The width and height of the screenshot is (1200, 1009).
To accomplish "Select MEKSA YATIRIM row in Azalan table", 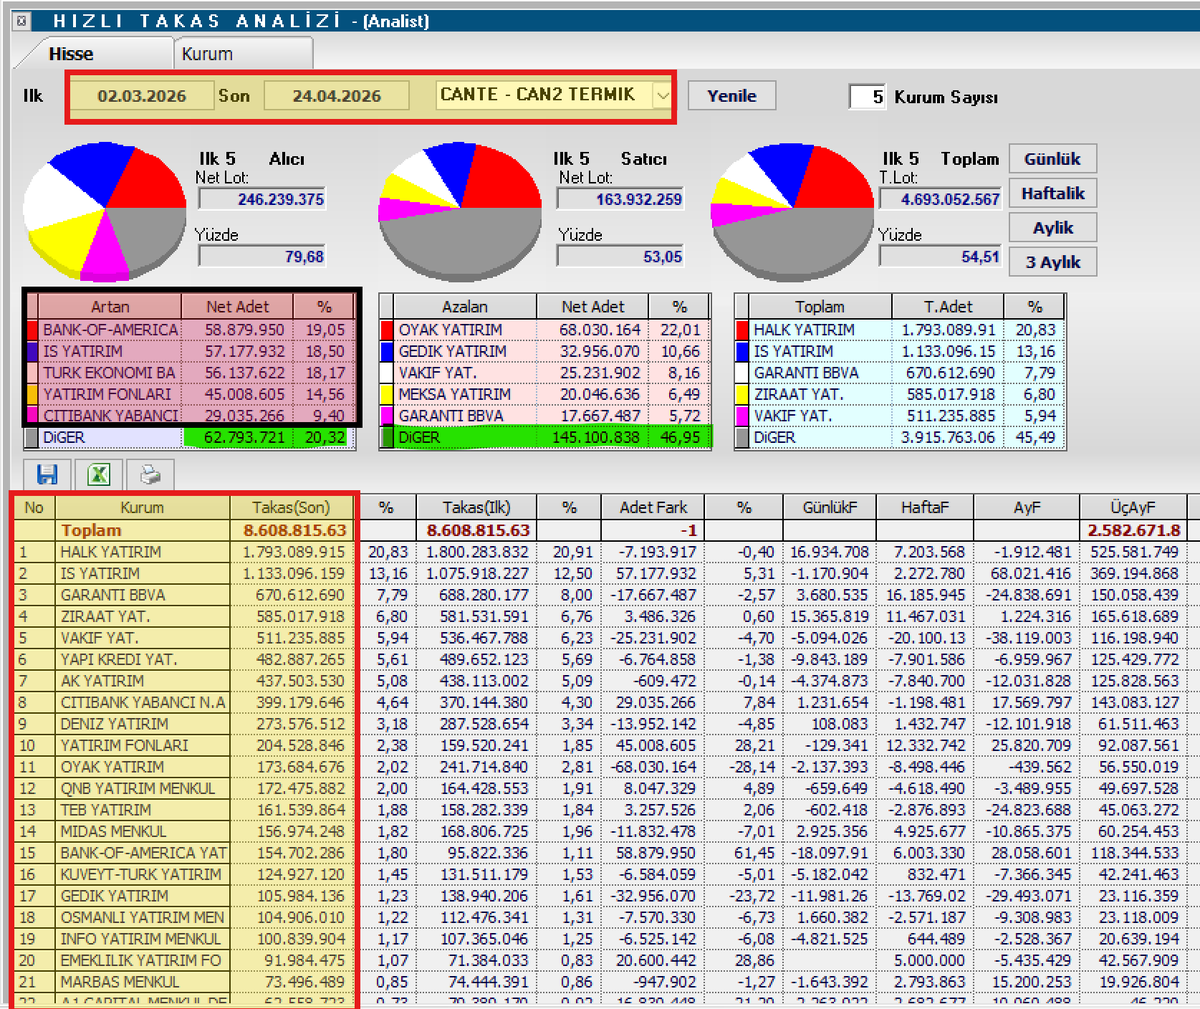I will pos(547,394).
